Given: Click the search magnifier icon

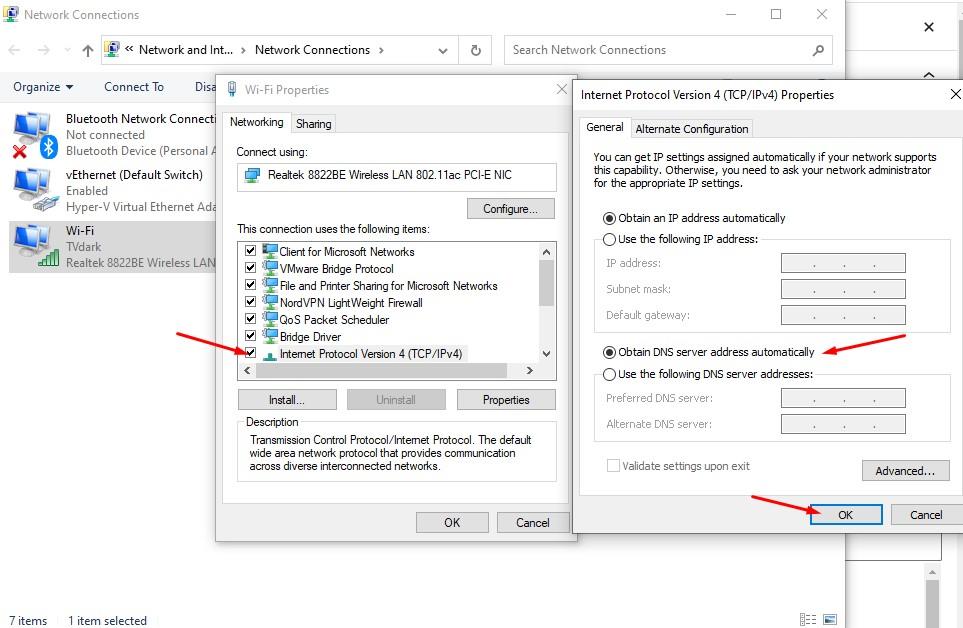Looking at the screenshot, I should (x=817, y=50).
